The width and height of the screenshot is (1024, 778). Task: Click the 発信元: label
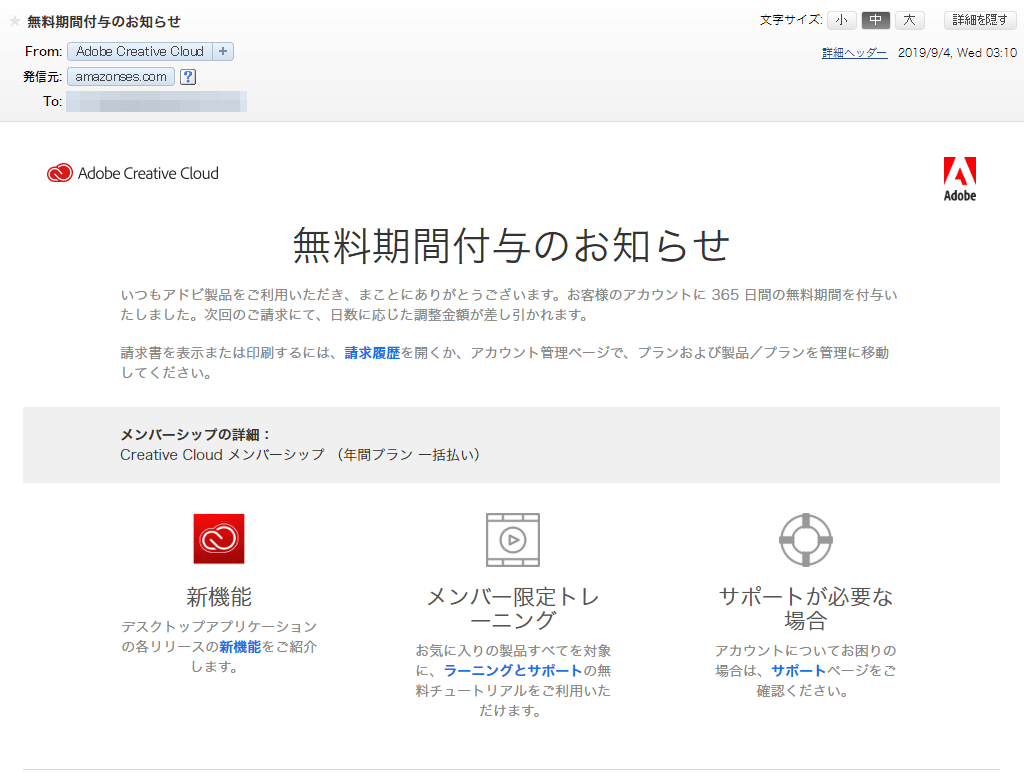pyautogui.click(x=42, y=77)
